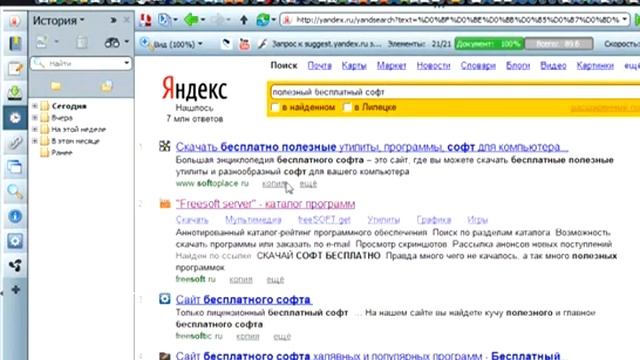Click the Мультимедиа sublink under Freesoft server

coord(253,220)
